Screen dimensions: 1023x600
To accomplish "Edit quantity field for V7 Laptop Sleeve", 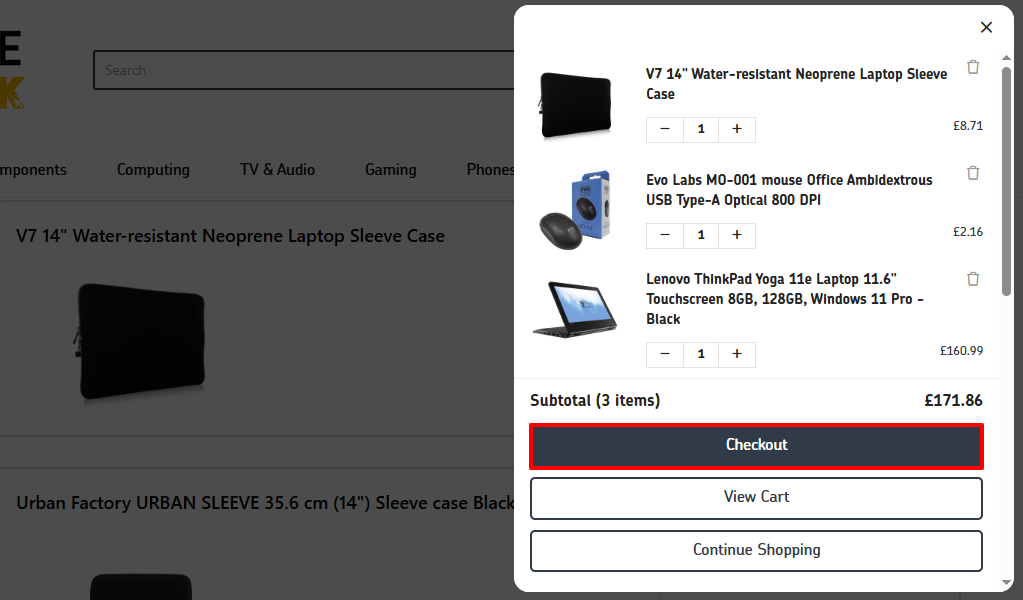I will pos(701,129).
